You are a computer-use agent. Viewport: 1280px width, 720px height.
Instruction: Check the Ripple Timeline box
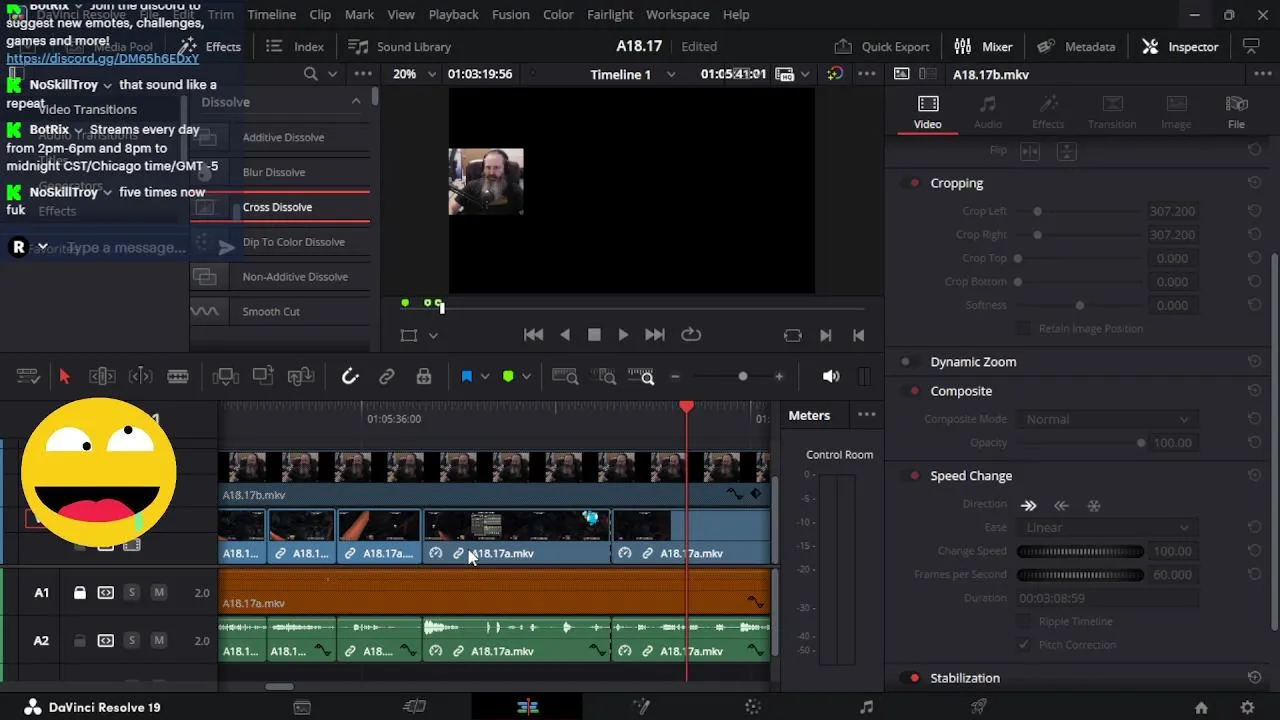[1023, 621]
